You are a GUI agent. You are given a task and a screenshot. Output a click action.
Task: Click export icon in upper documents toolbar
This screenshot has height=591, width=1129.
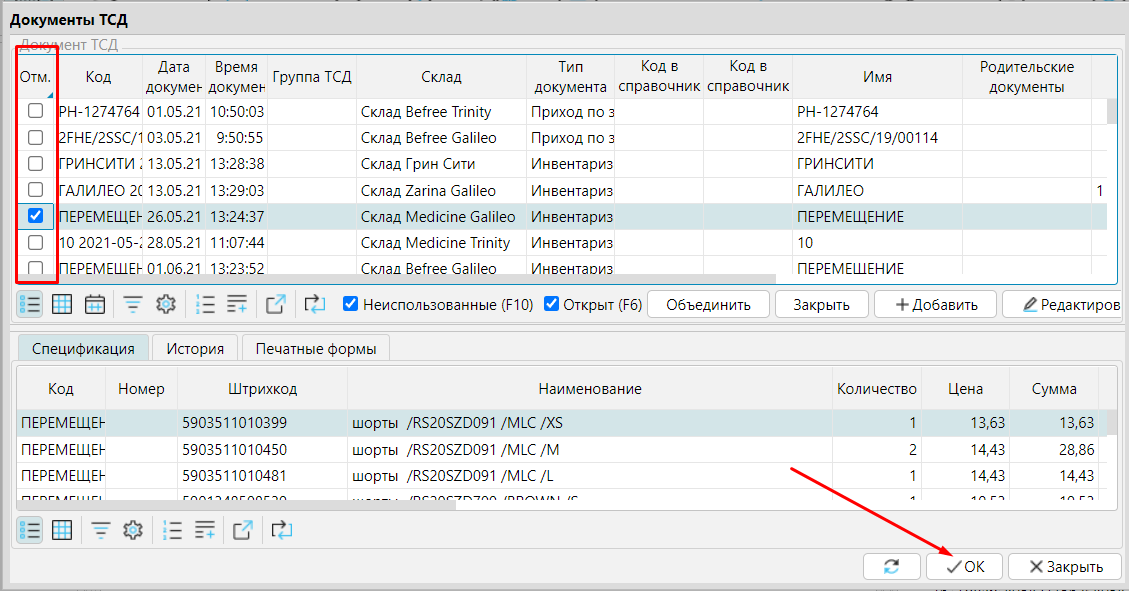pos(276,305)
